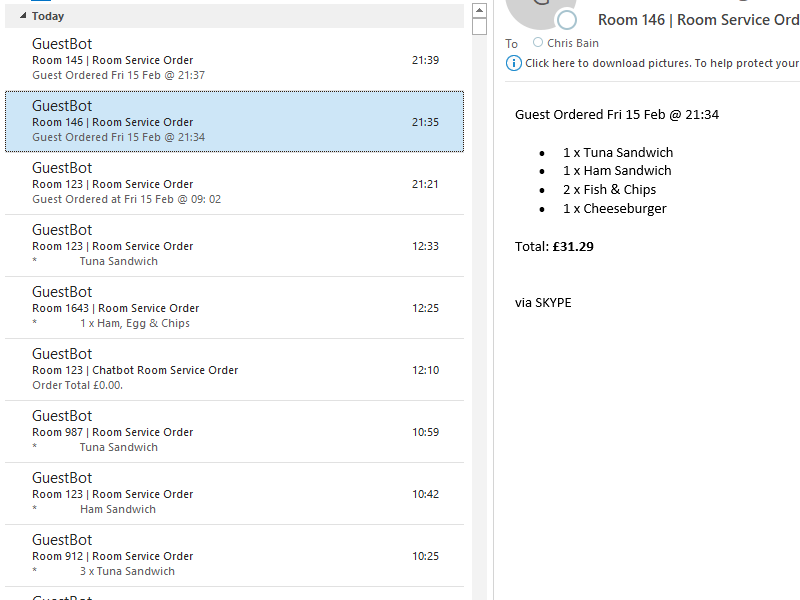Screen dimensions: 800x600
Task: Open the Room 987 Room Service Order email
Action: coord(234,432)
